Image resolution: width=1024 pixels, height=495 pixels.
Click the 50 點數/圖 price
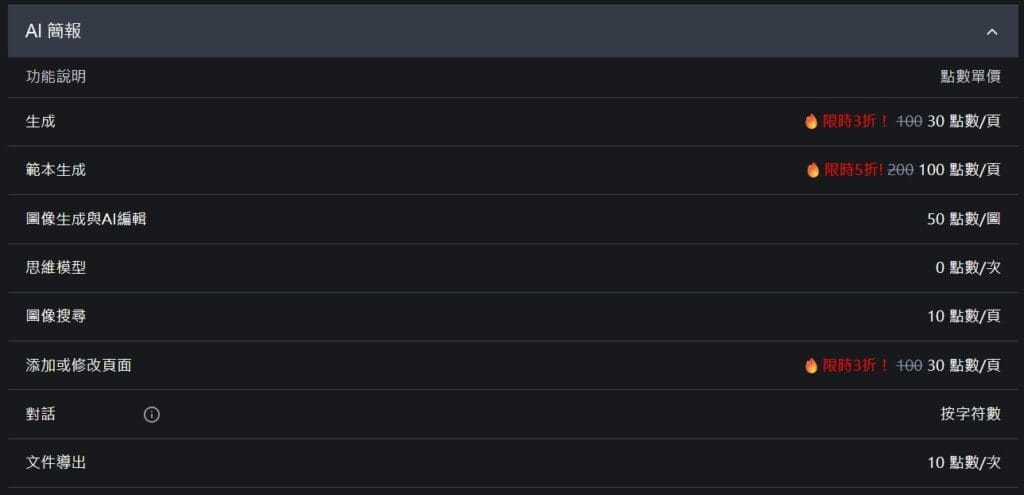coord(963,218)
